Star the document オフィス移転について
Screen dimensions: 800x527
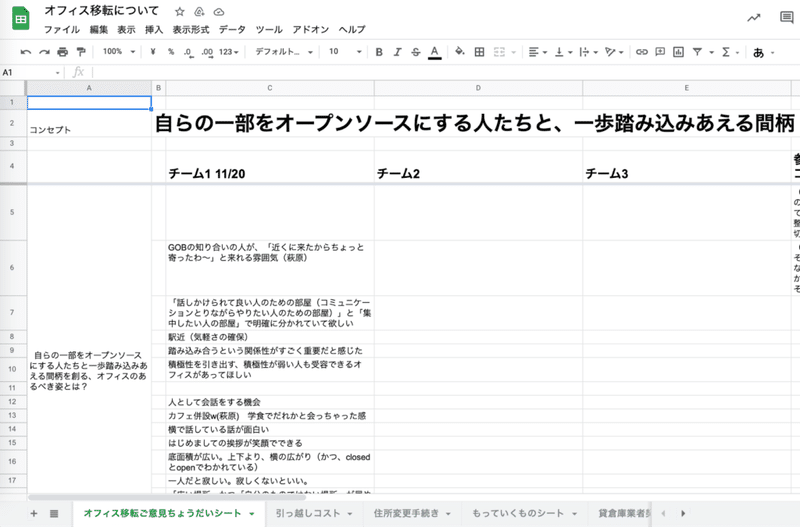coord(180,12)
